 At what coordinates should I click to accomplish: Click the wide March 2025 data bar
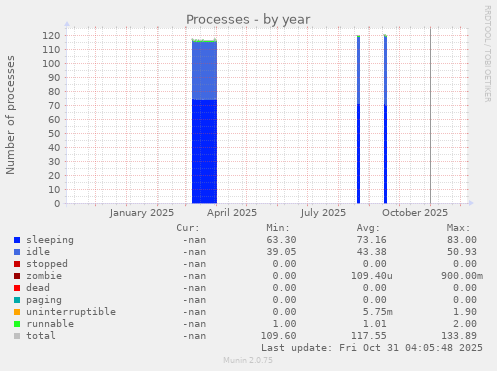tap(204, 122)
